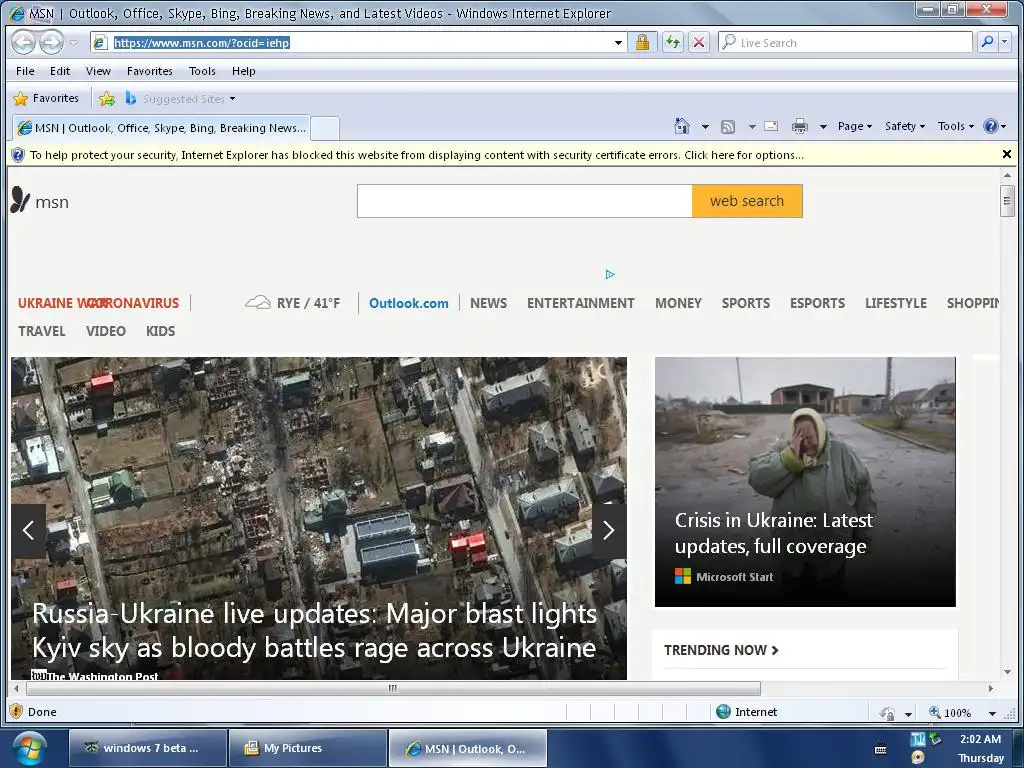Click the browser Back arrow button
1024x768 pixels.
point(24,42)
